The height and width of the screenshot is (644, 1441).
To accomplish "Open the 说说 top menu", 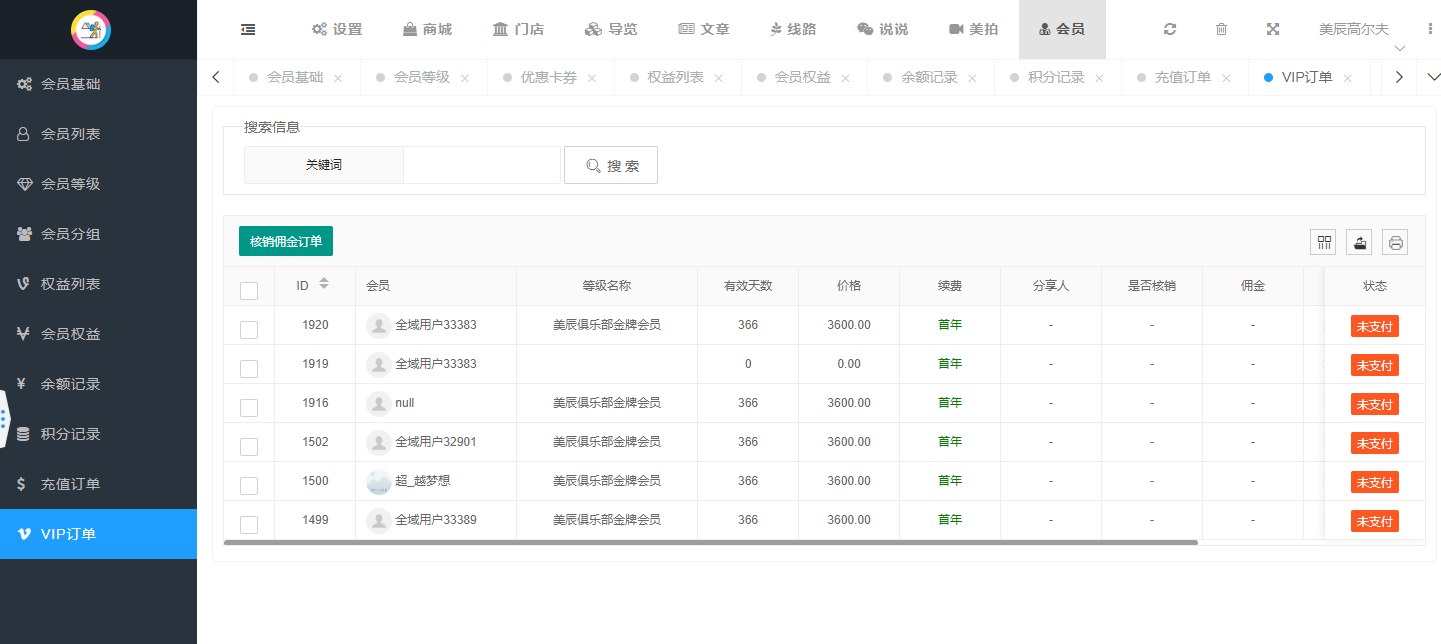I will click(x=883, y=29).
